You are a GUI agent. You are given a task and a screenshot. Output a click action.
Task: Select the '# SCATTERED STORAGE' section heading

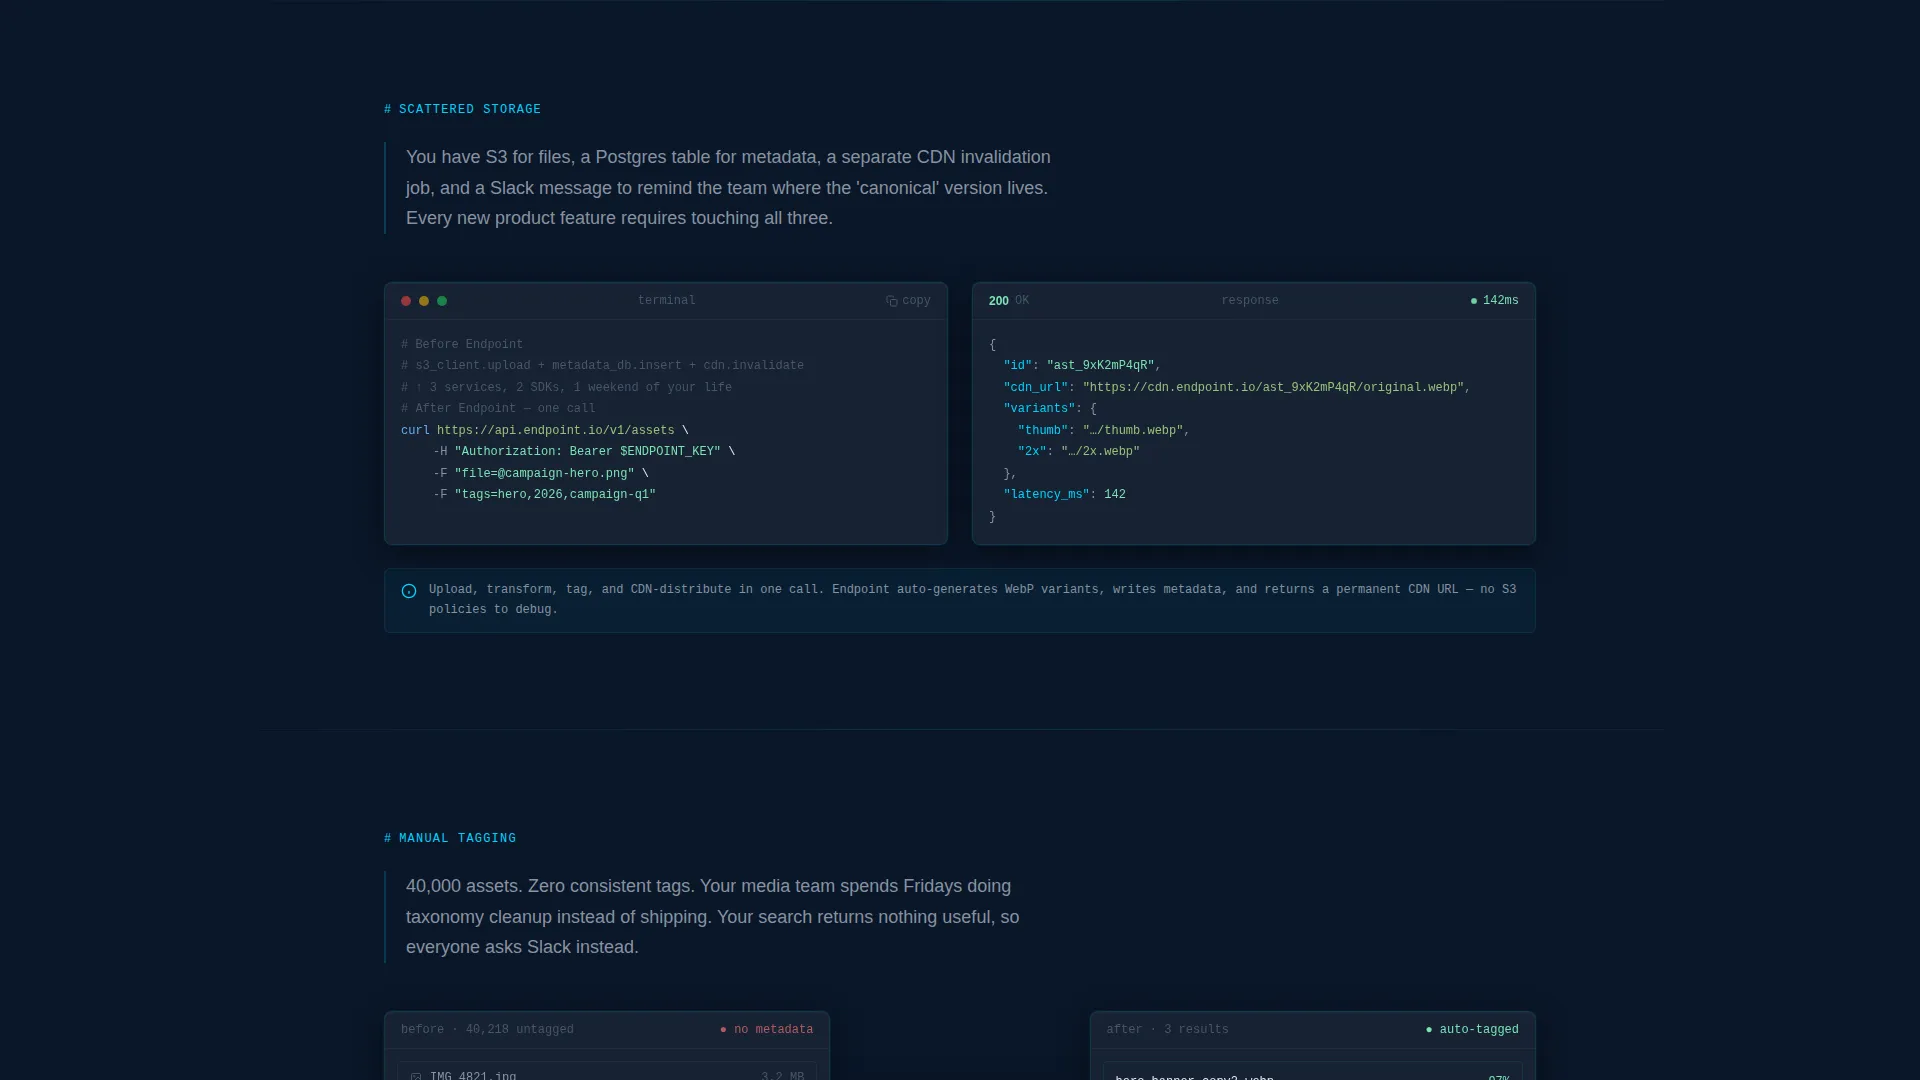[x=462, y=110]
